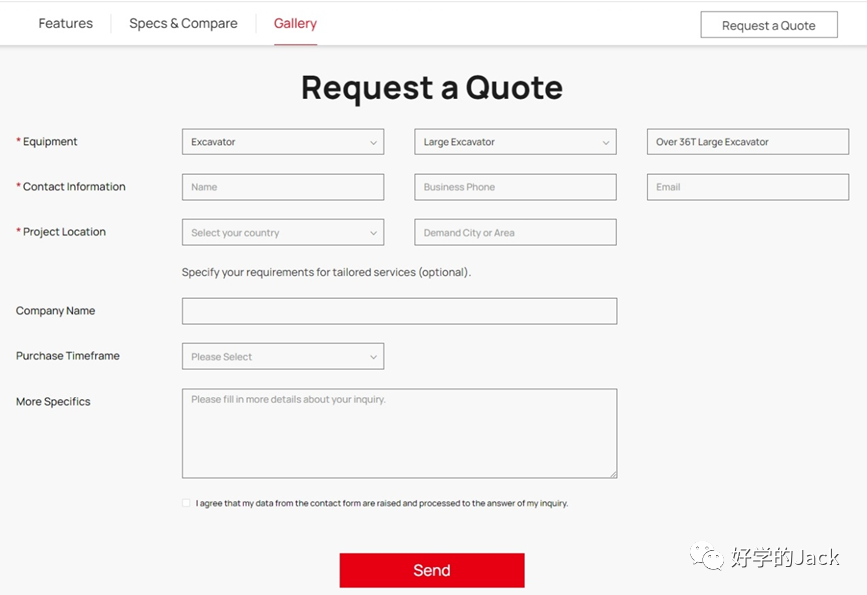The width and height of the screenshot is (867, 595).
Task: Click the Purchase Timeframe label
Action: point(67,356)
